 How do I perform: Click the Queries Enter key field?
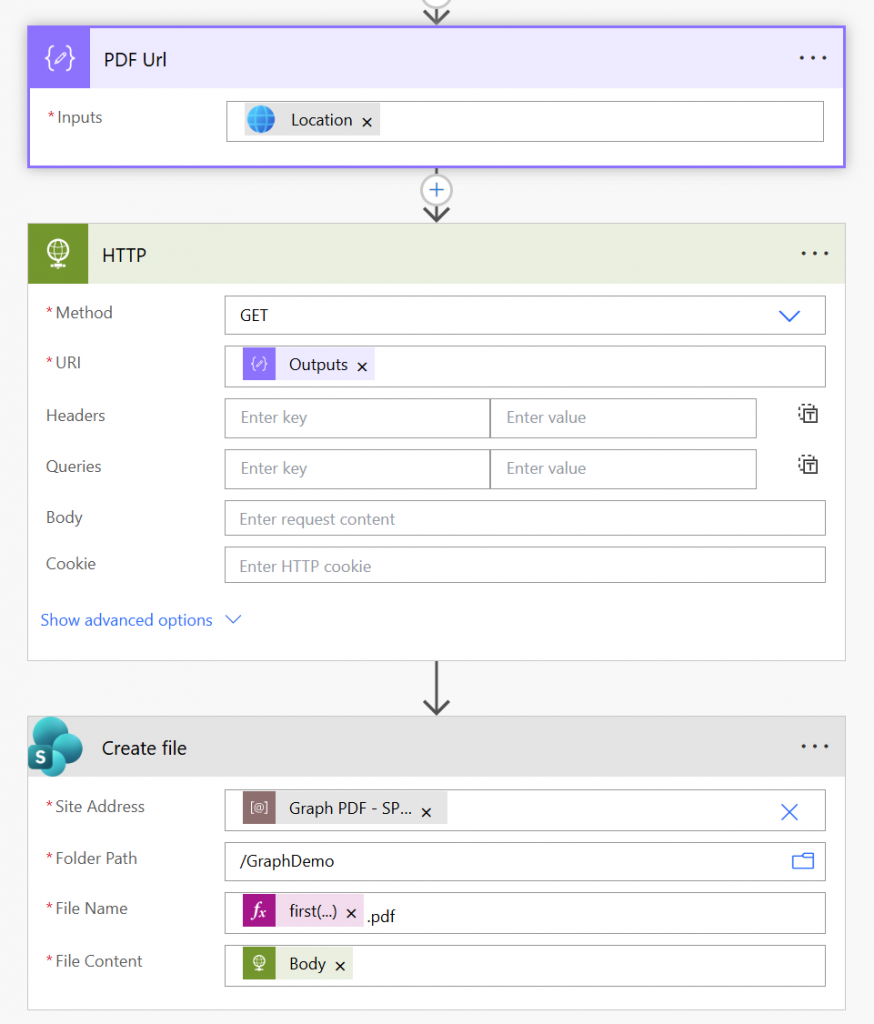[x=357, y=469]
